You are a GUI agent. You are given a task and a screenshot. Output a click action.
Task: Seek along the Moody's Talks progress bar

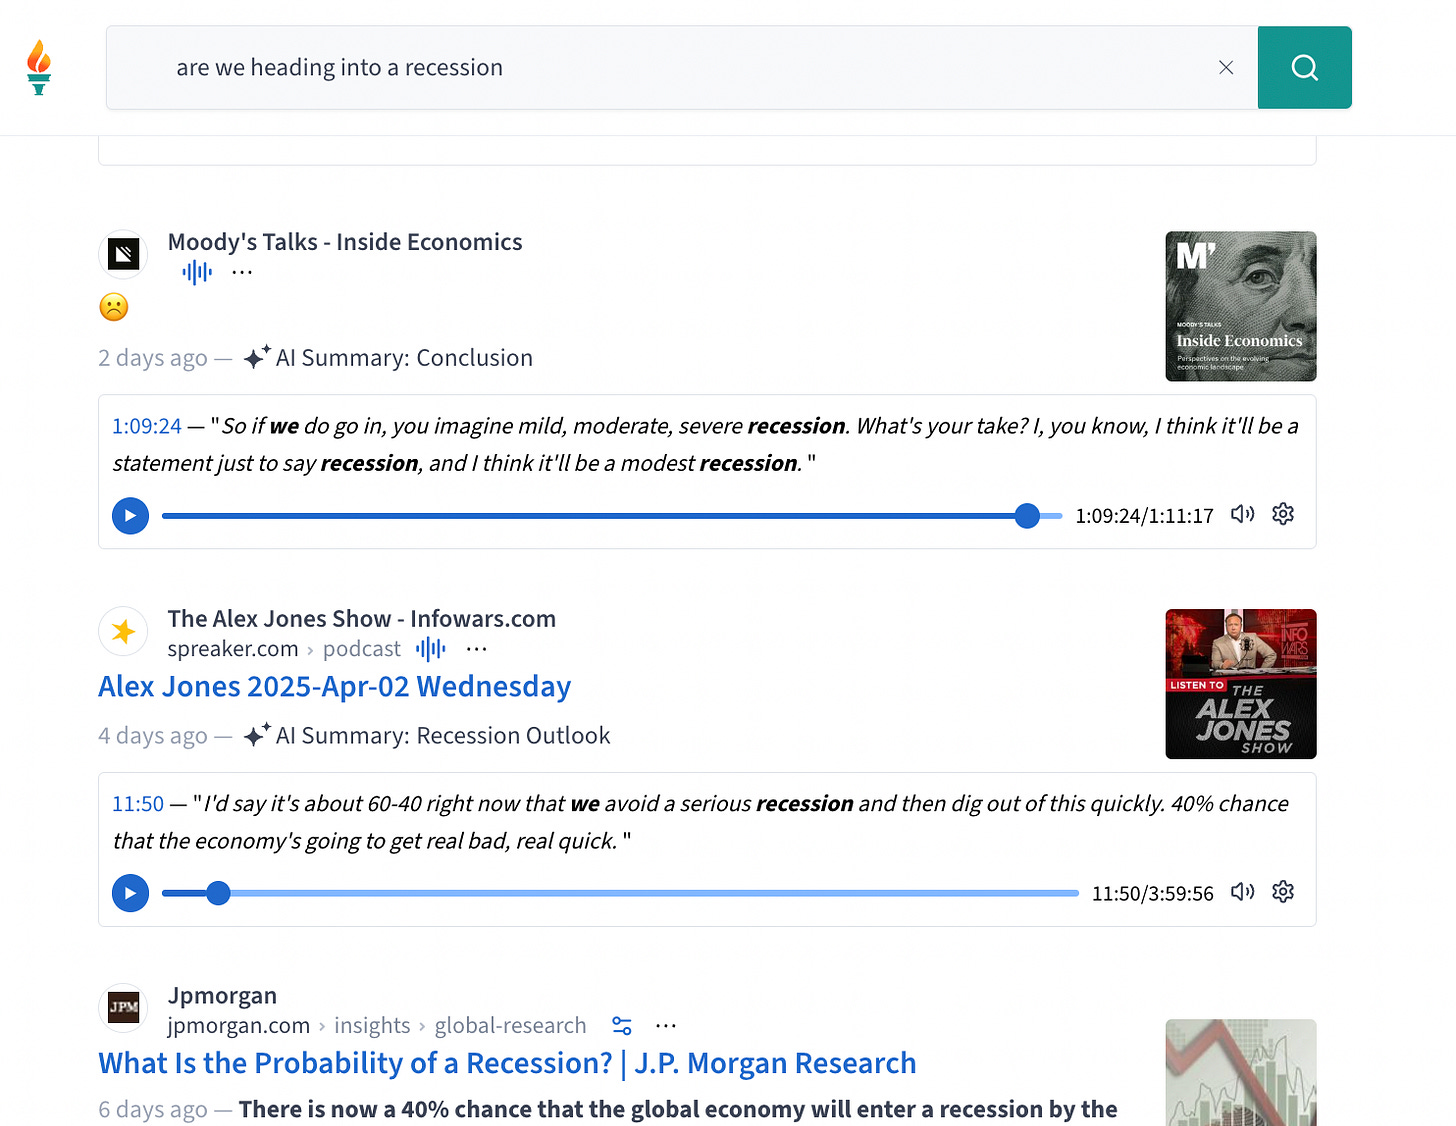click(611, 516)
